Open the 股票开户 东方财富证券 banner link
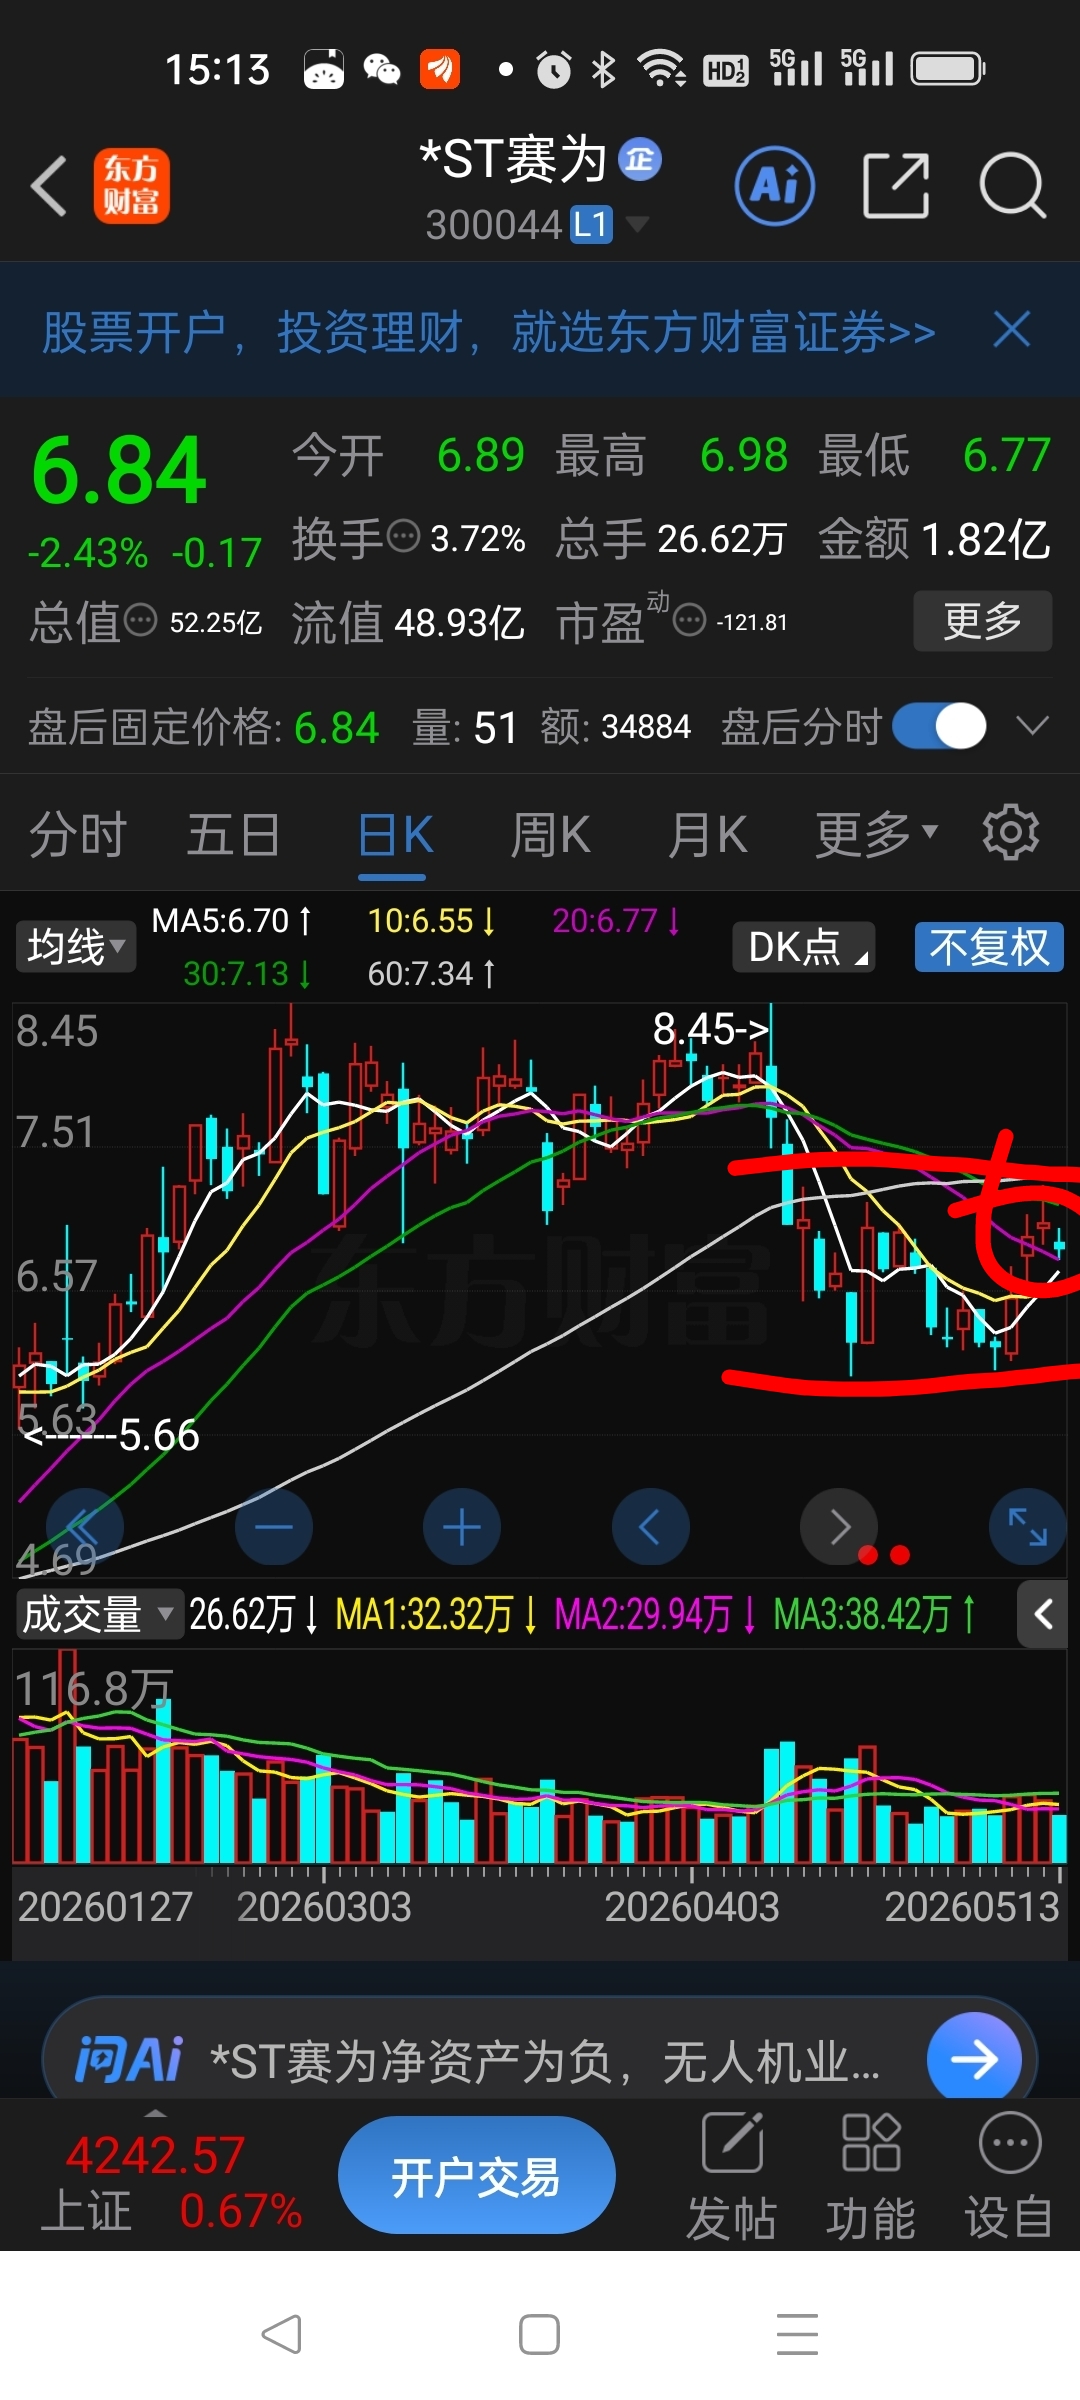Image resolution: width=1080 pixels, height=2400 pixels. [489, 331]
